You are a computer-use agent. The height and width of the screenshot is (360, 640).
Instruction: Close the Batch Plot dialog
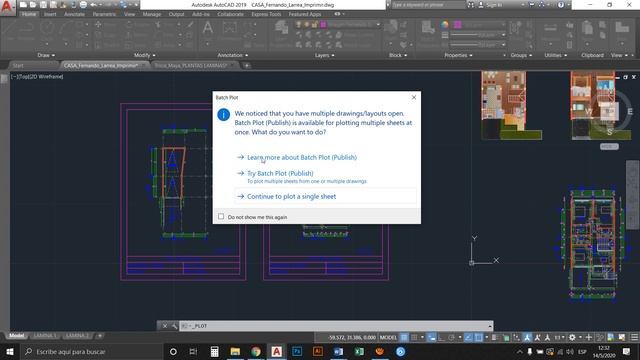(414, 97)
